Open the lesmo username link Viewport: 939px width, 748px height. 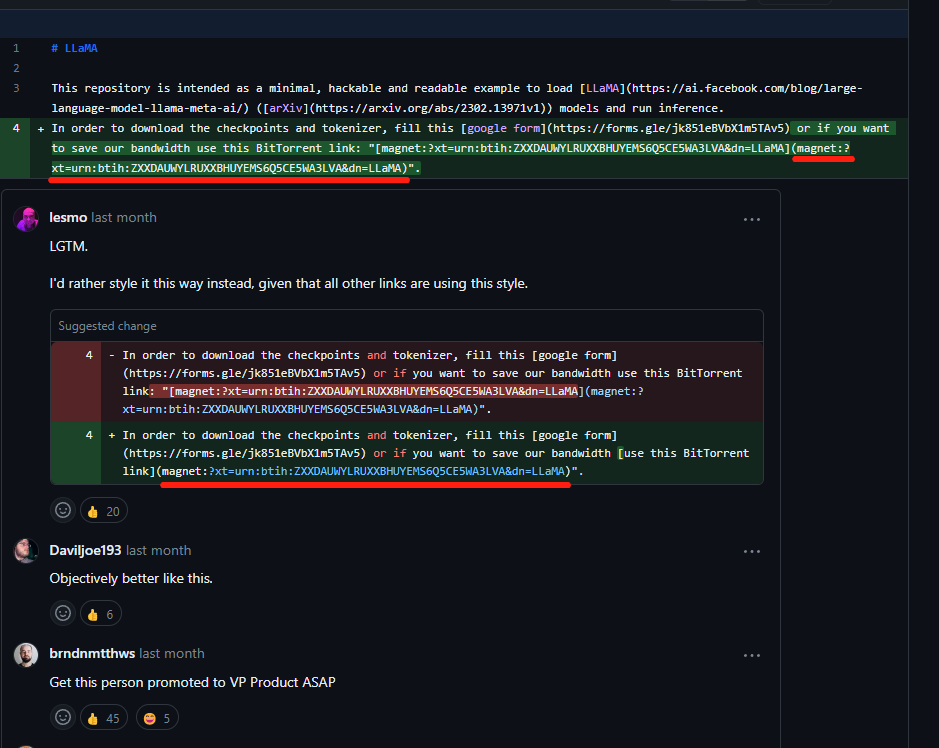coord(68,217)
